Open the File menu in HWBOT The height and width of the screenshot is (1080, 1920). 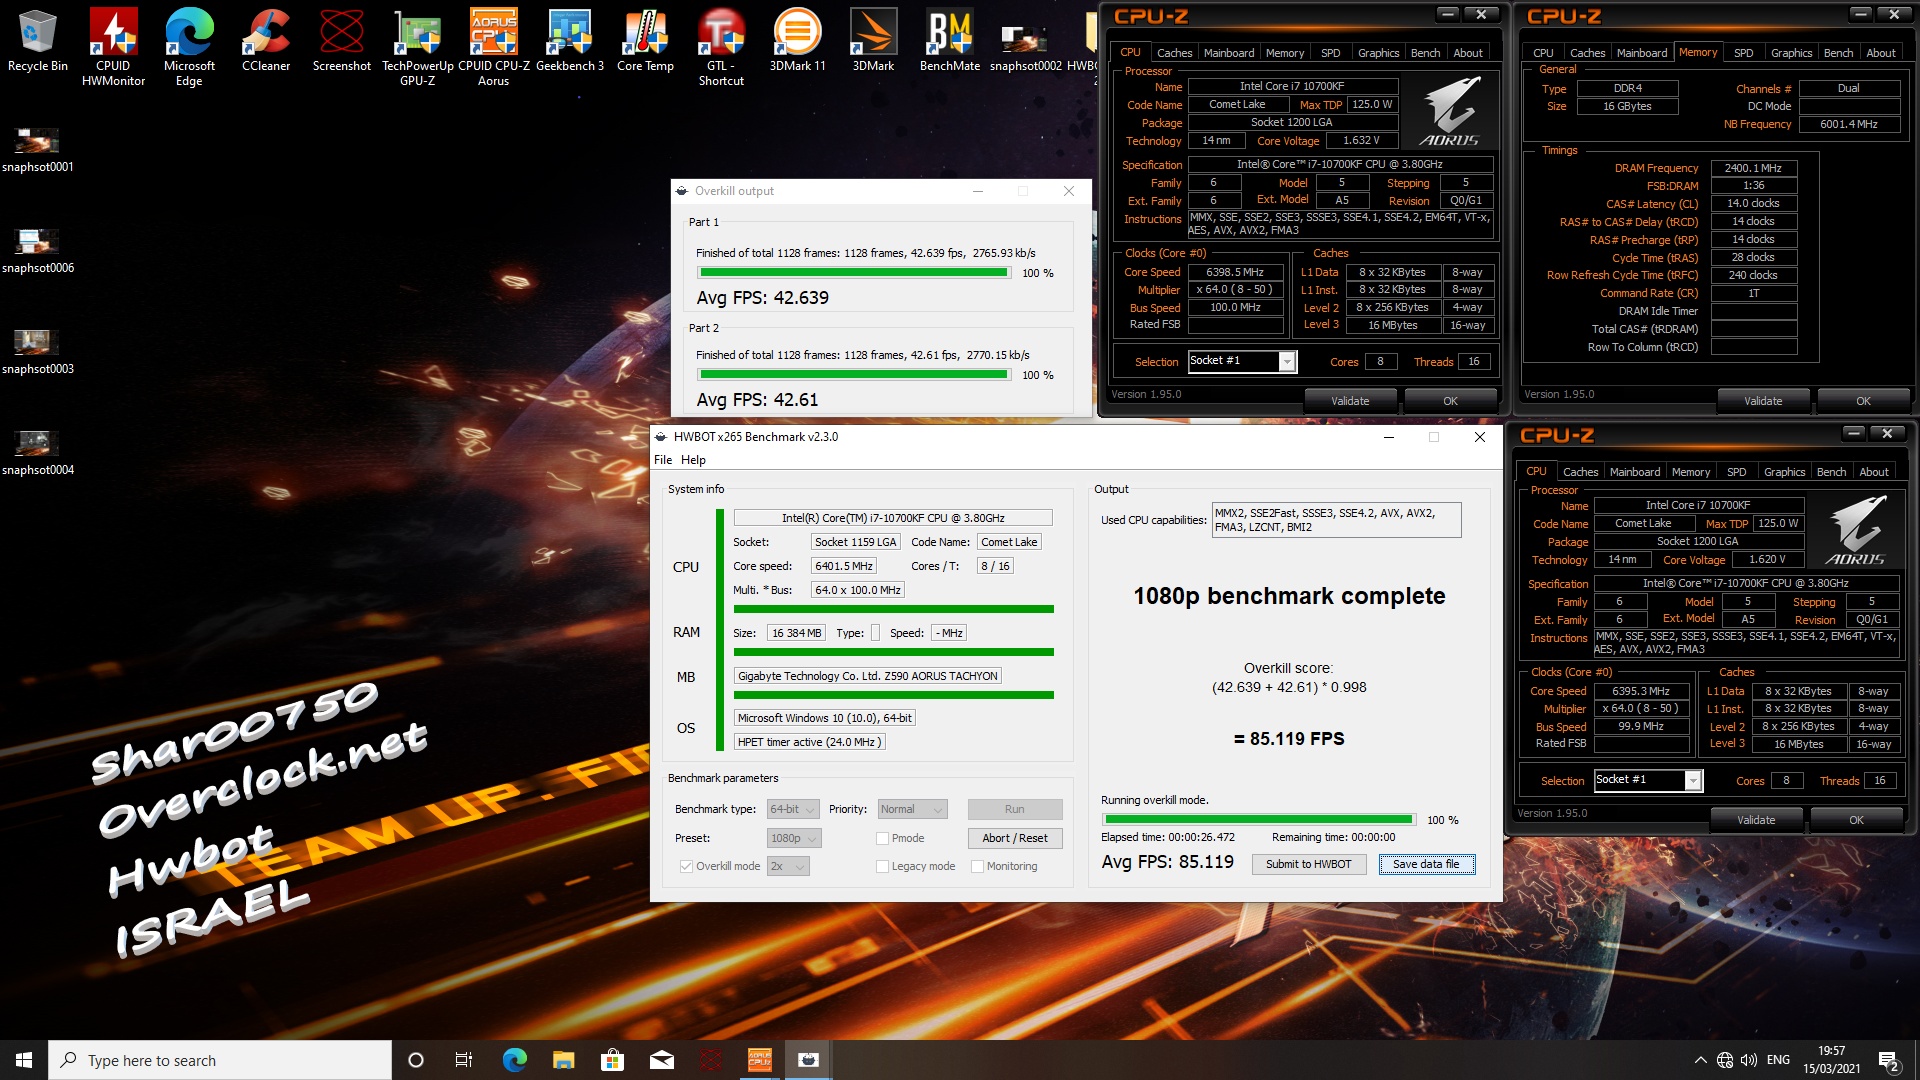click(x=663, y=460)
